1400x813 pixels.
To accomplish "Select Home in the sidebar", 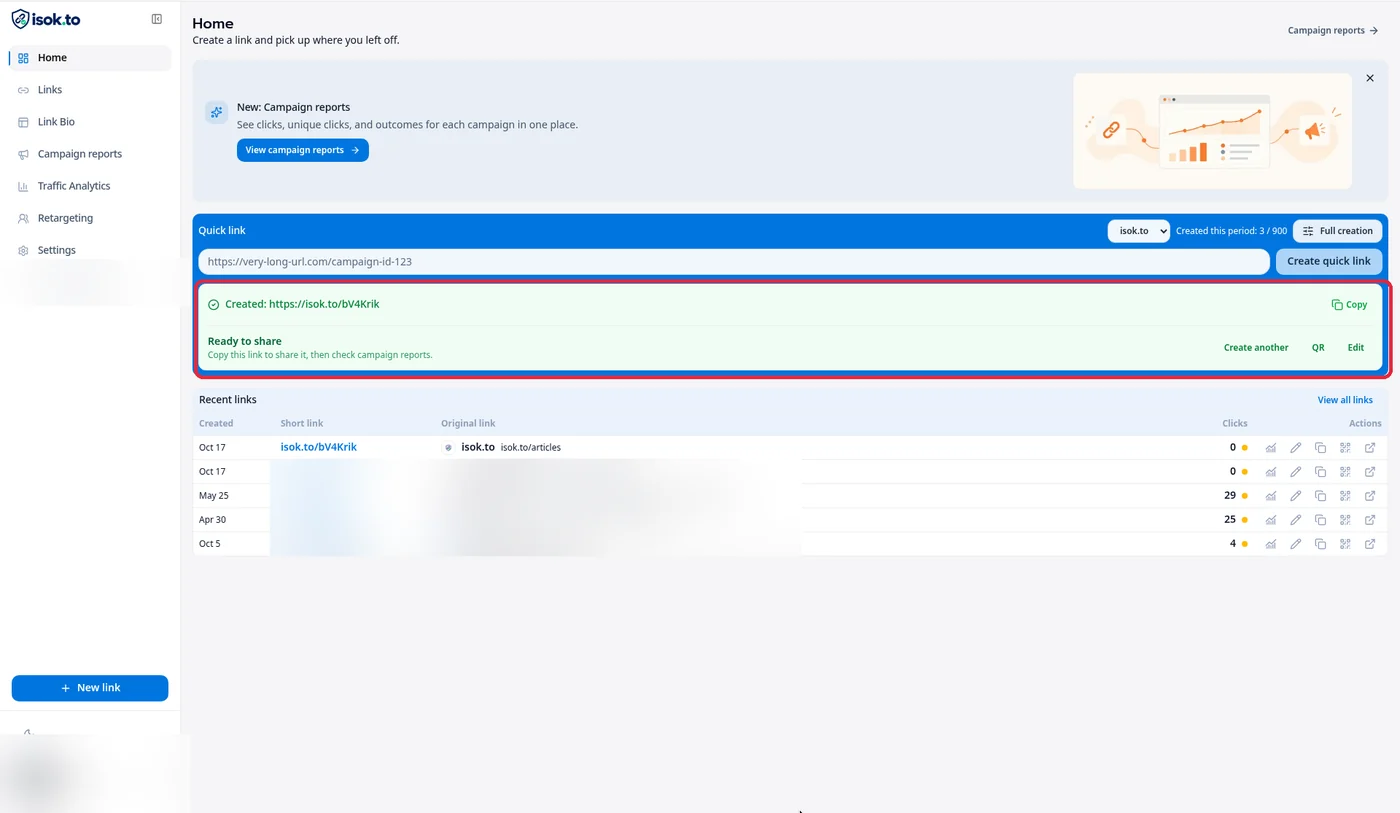I will point(90,58).
